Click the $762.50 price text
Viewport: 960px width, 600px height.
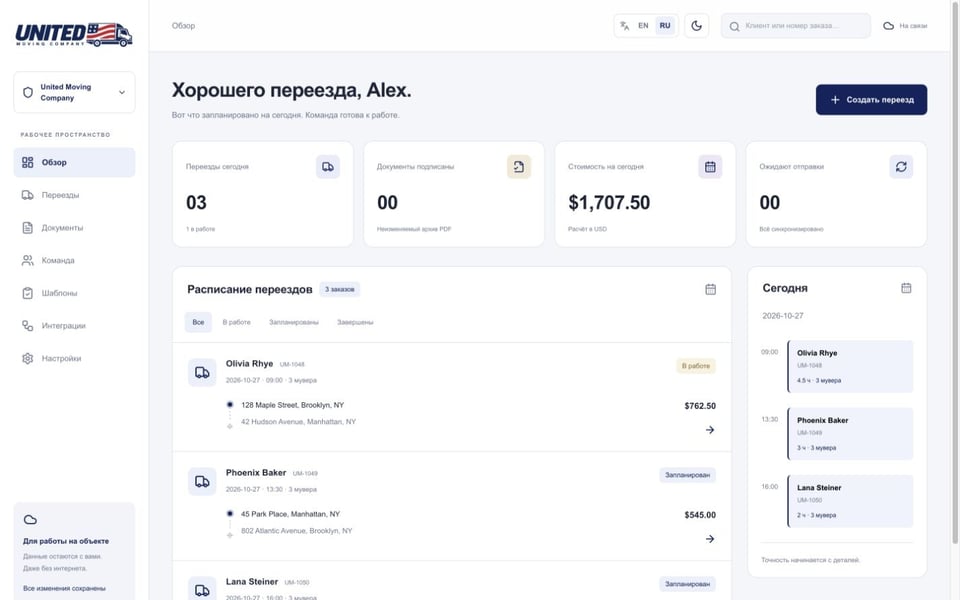click(x=700, y=406)
